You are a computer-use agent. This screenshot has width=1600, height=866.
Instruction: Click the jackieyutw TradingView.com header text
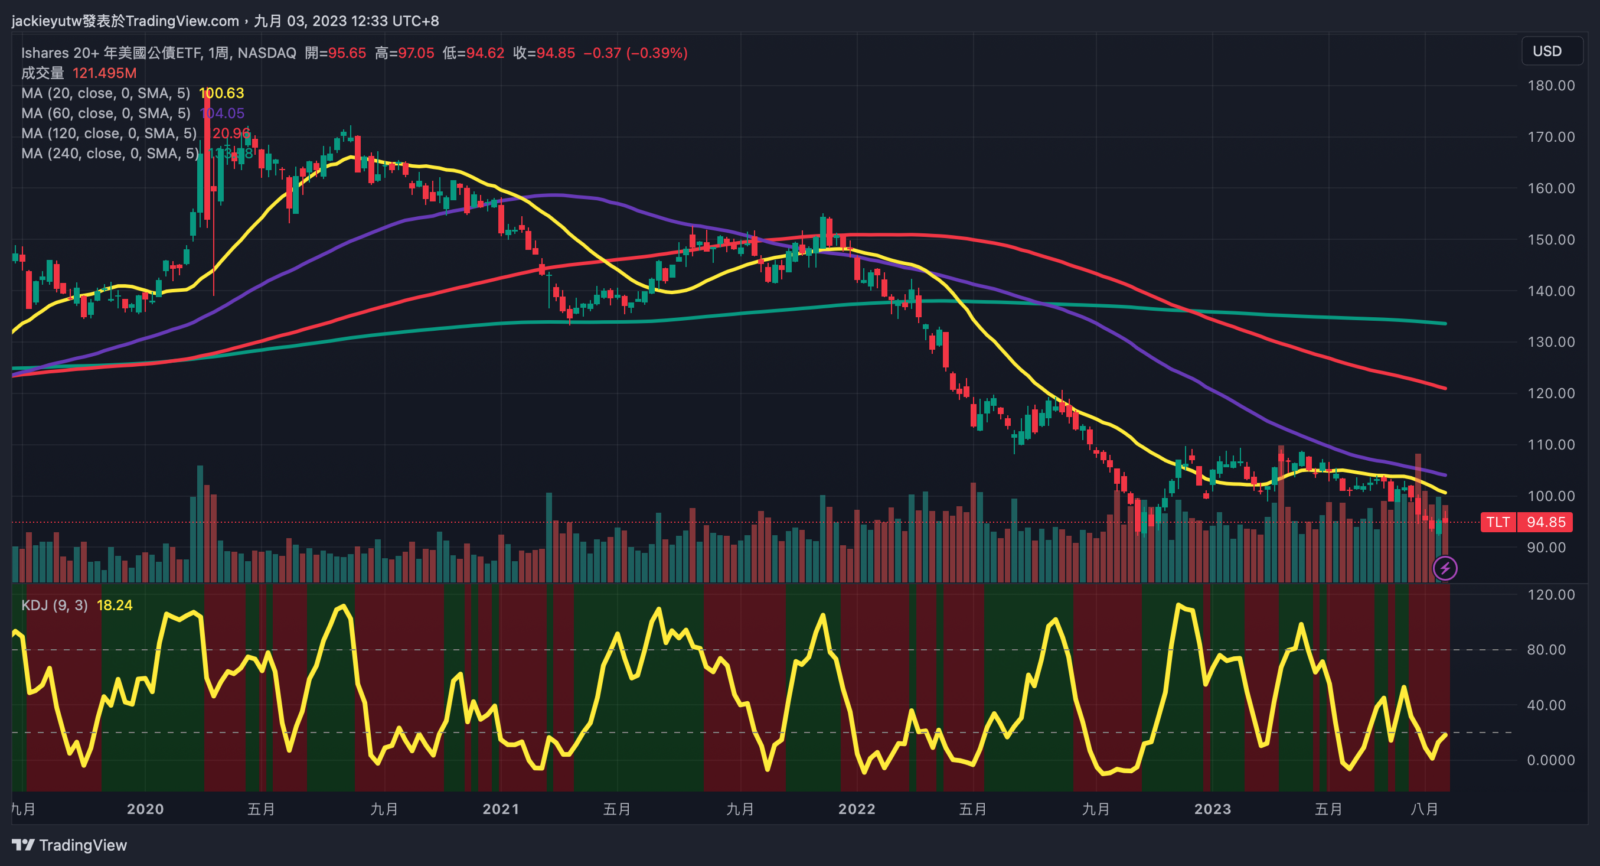pyautogui.click(x=125, y=21)
